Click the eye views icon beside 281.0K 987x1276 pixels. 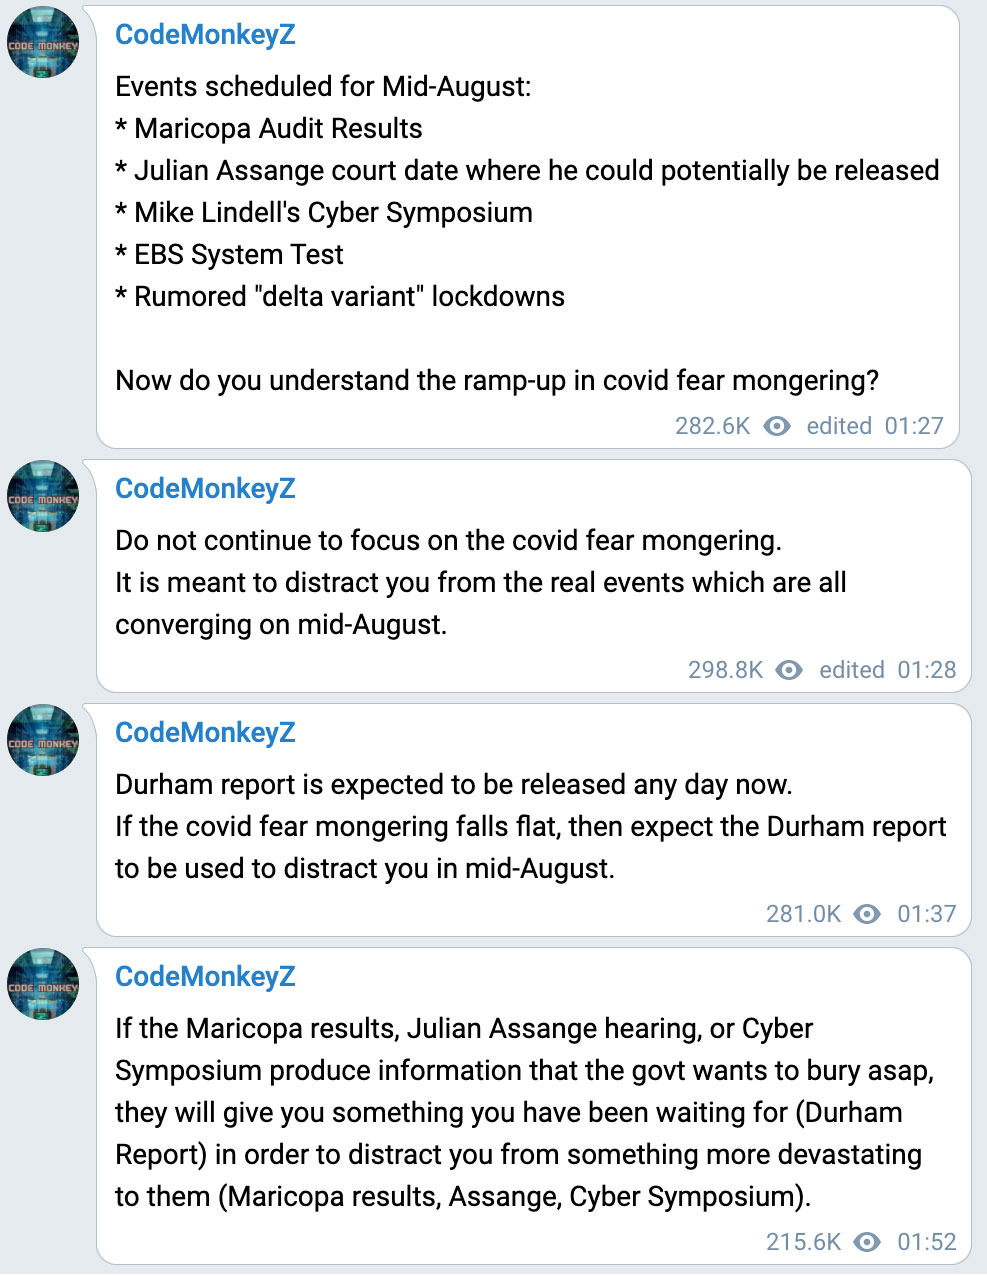pos(867,914)
